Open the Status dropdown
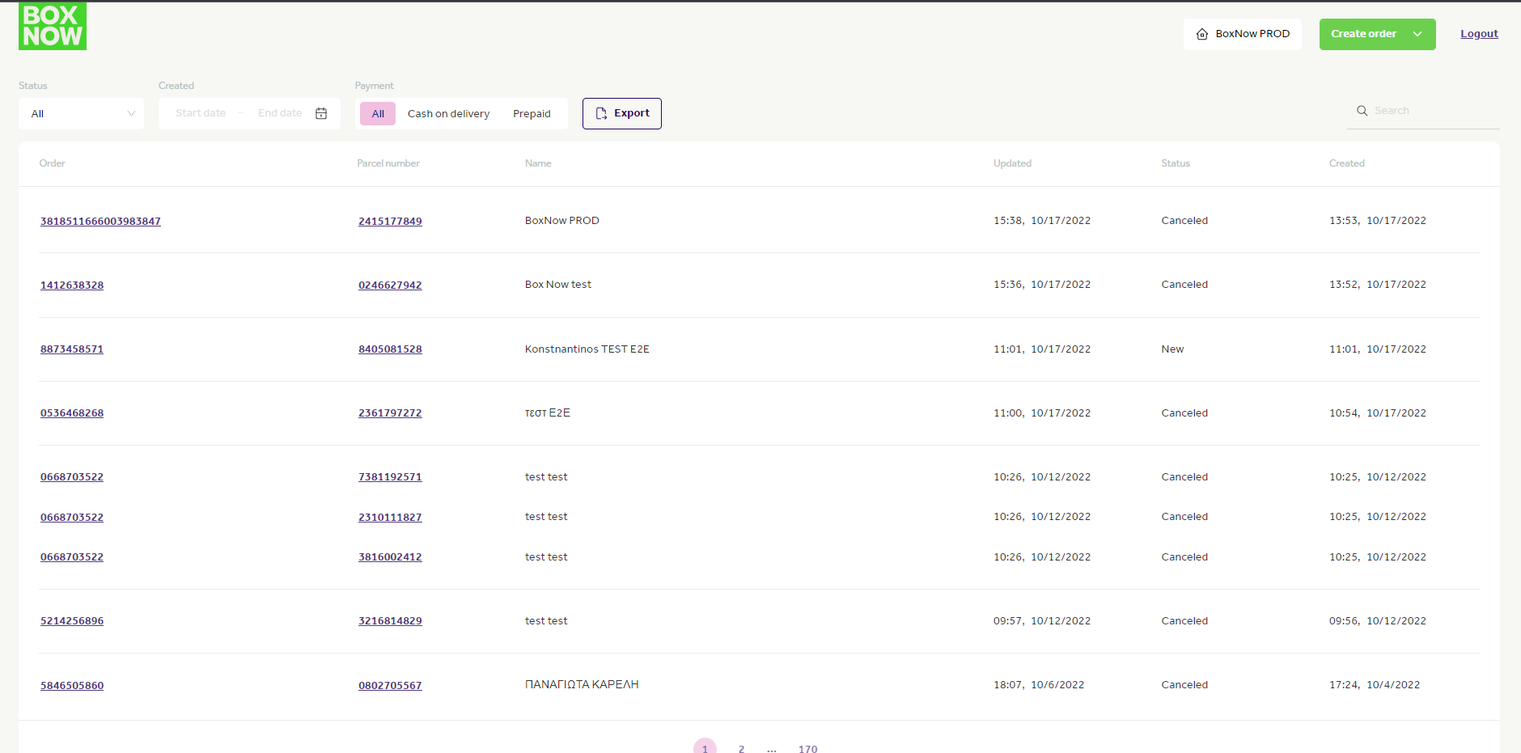The image size is (1521, 753). pyautogui.click(x=81, y=114)
